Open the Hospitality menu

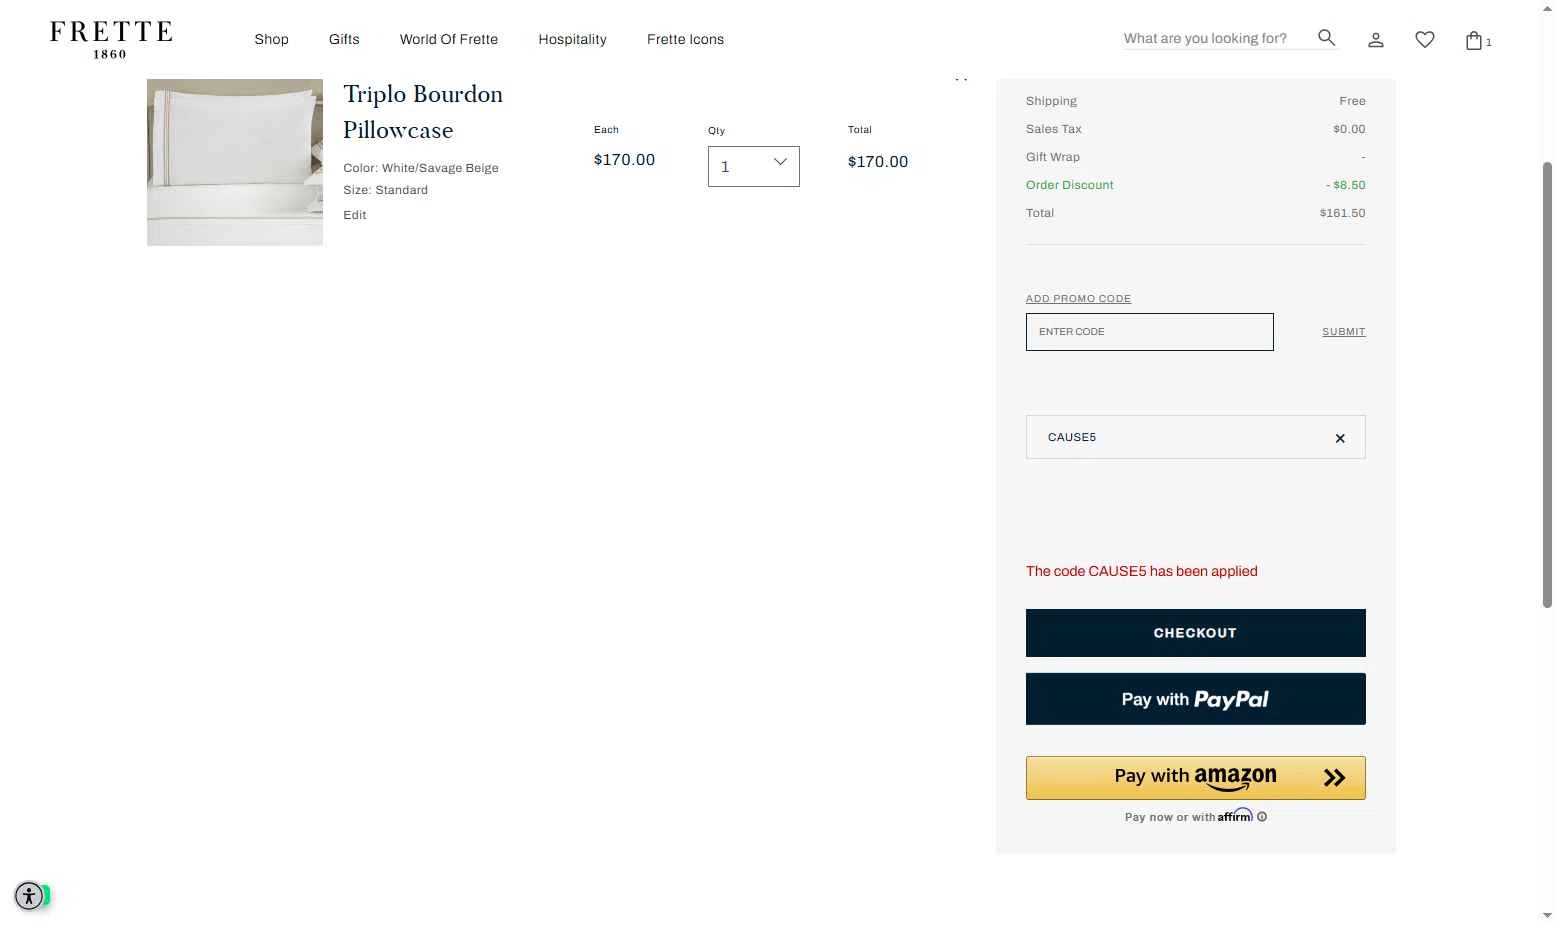[x=572, y=39]
